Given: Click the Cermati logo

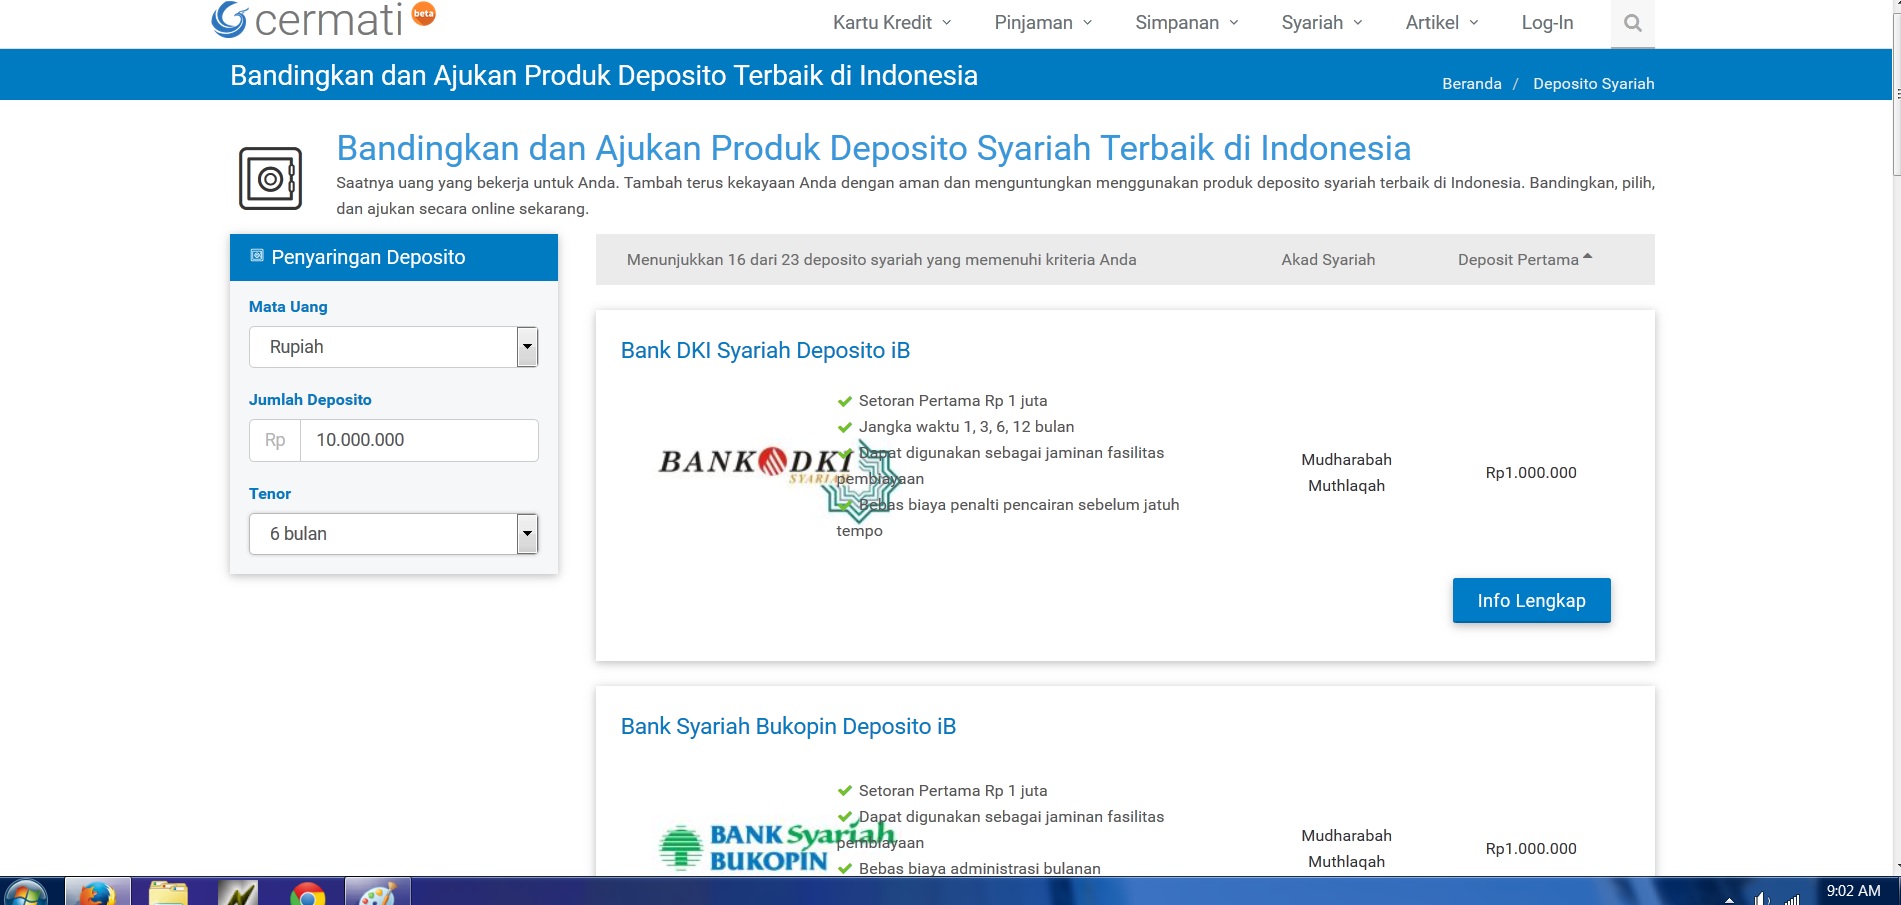Looking at the screenshot, I should coord(308,20).
